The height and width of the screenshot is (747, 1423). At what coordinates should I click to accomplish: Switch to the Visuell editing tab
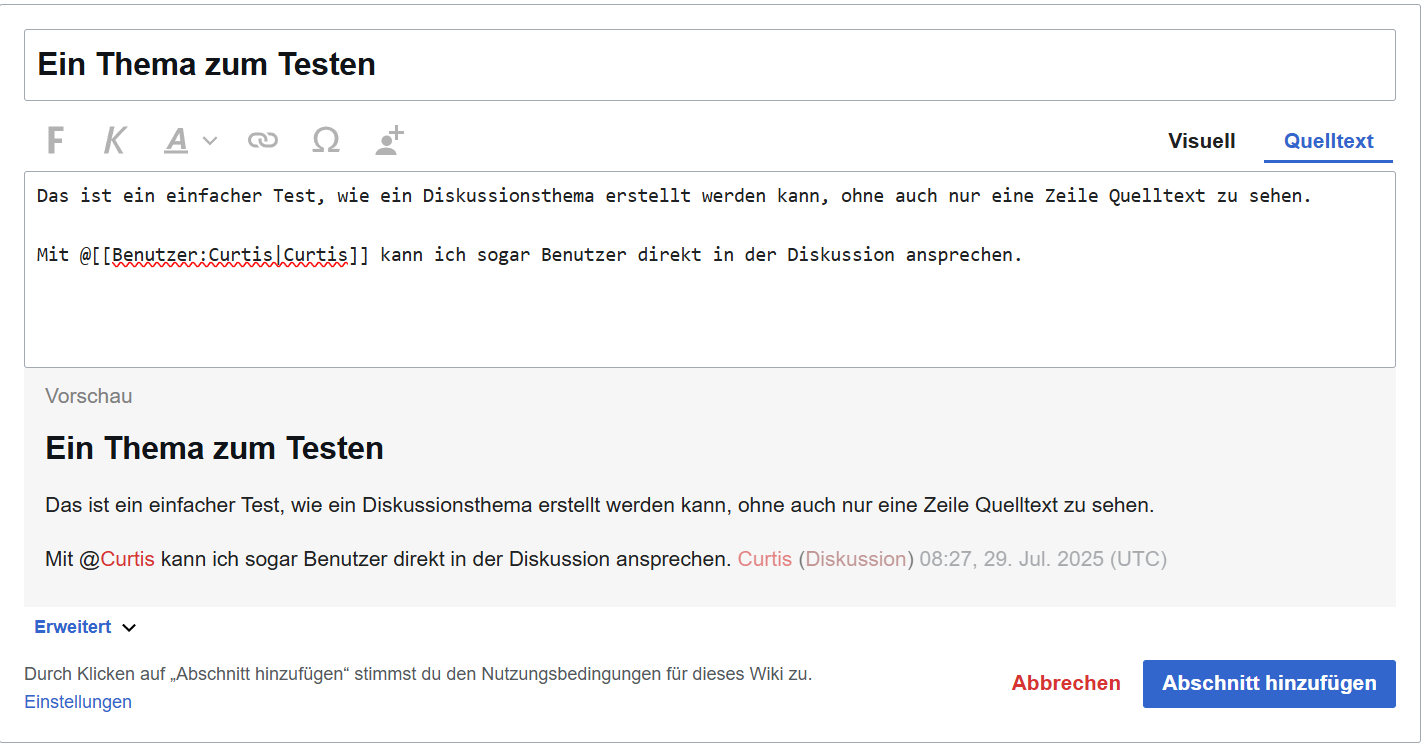tap(1201, 141)
